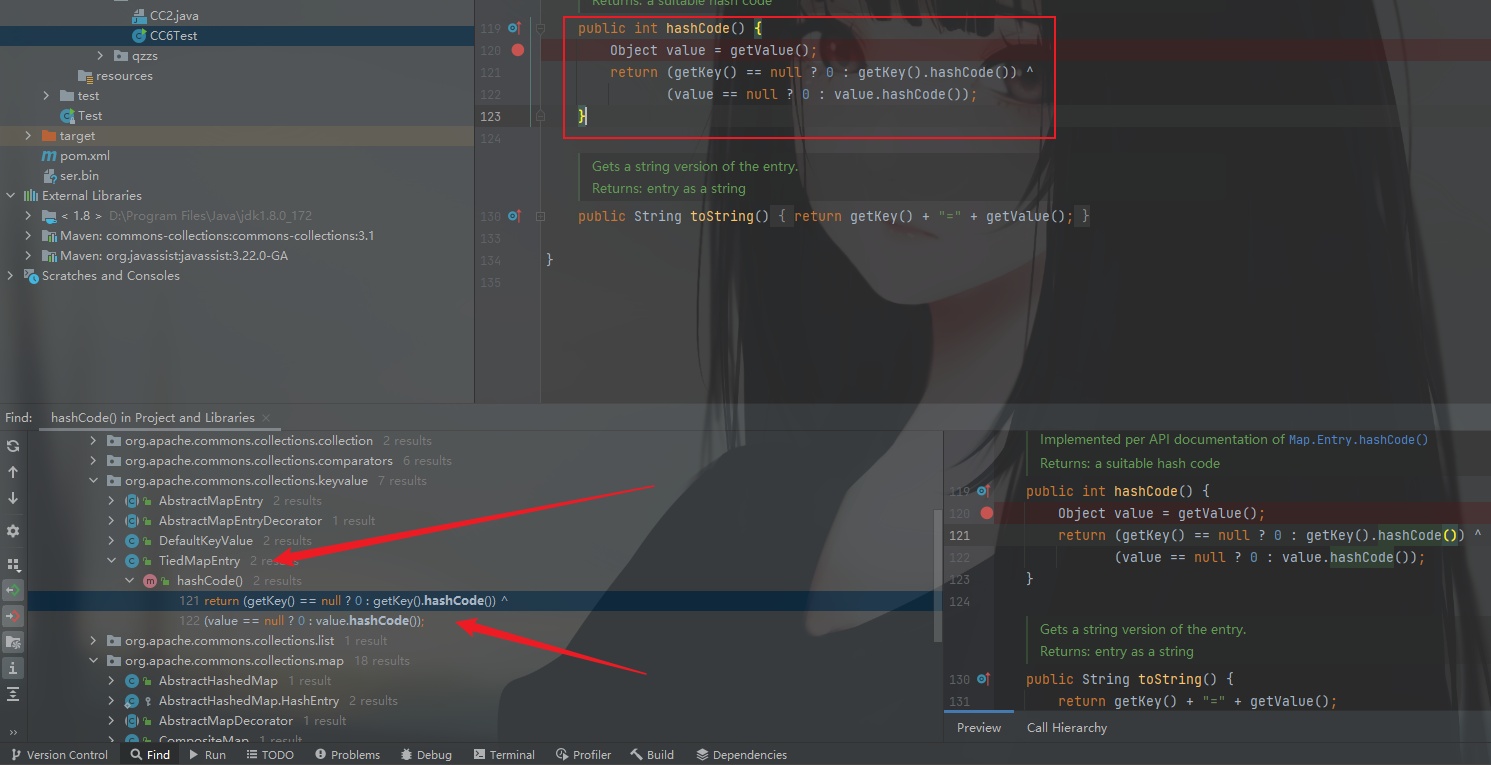Expand Maven commons-collections 3.1 library
Screen dimensions: 1491x765
pos(28,236)
